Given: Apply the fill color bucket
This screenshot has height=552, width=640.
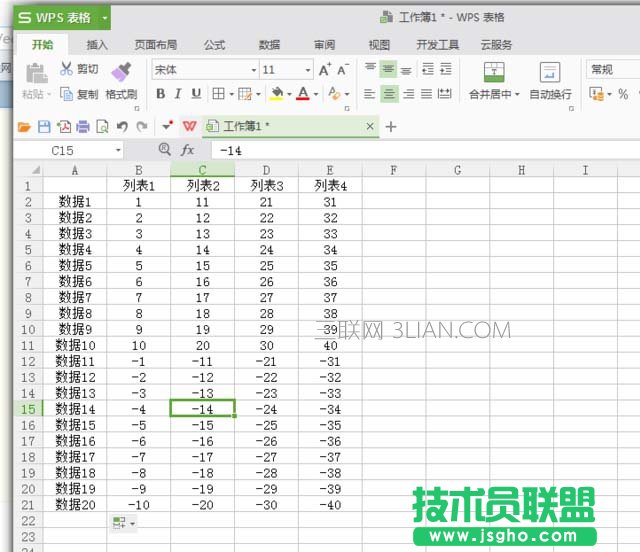Looking at the screenshot, I should [x=277, y=94].
